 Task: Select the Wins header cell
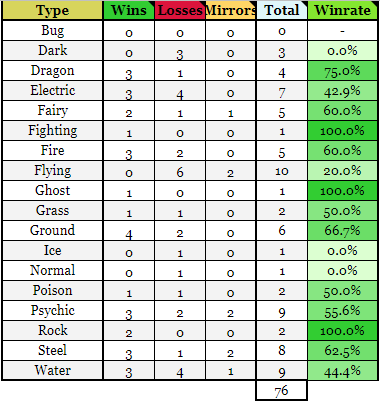tap(129, 10)
